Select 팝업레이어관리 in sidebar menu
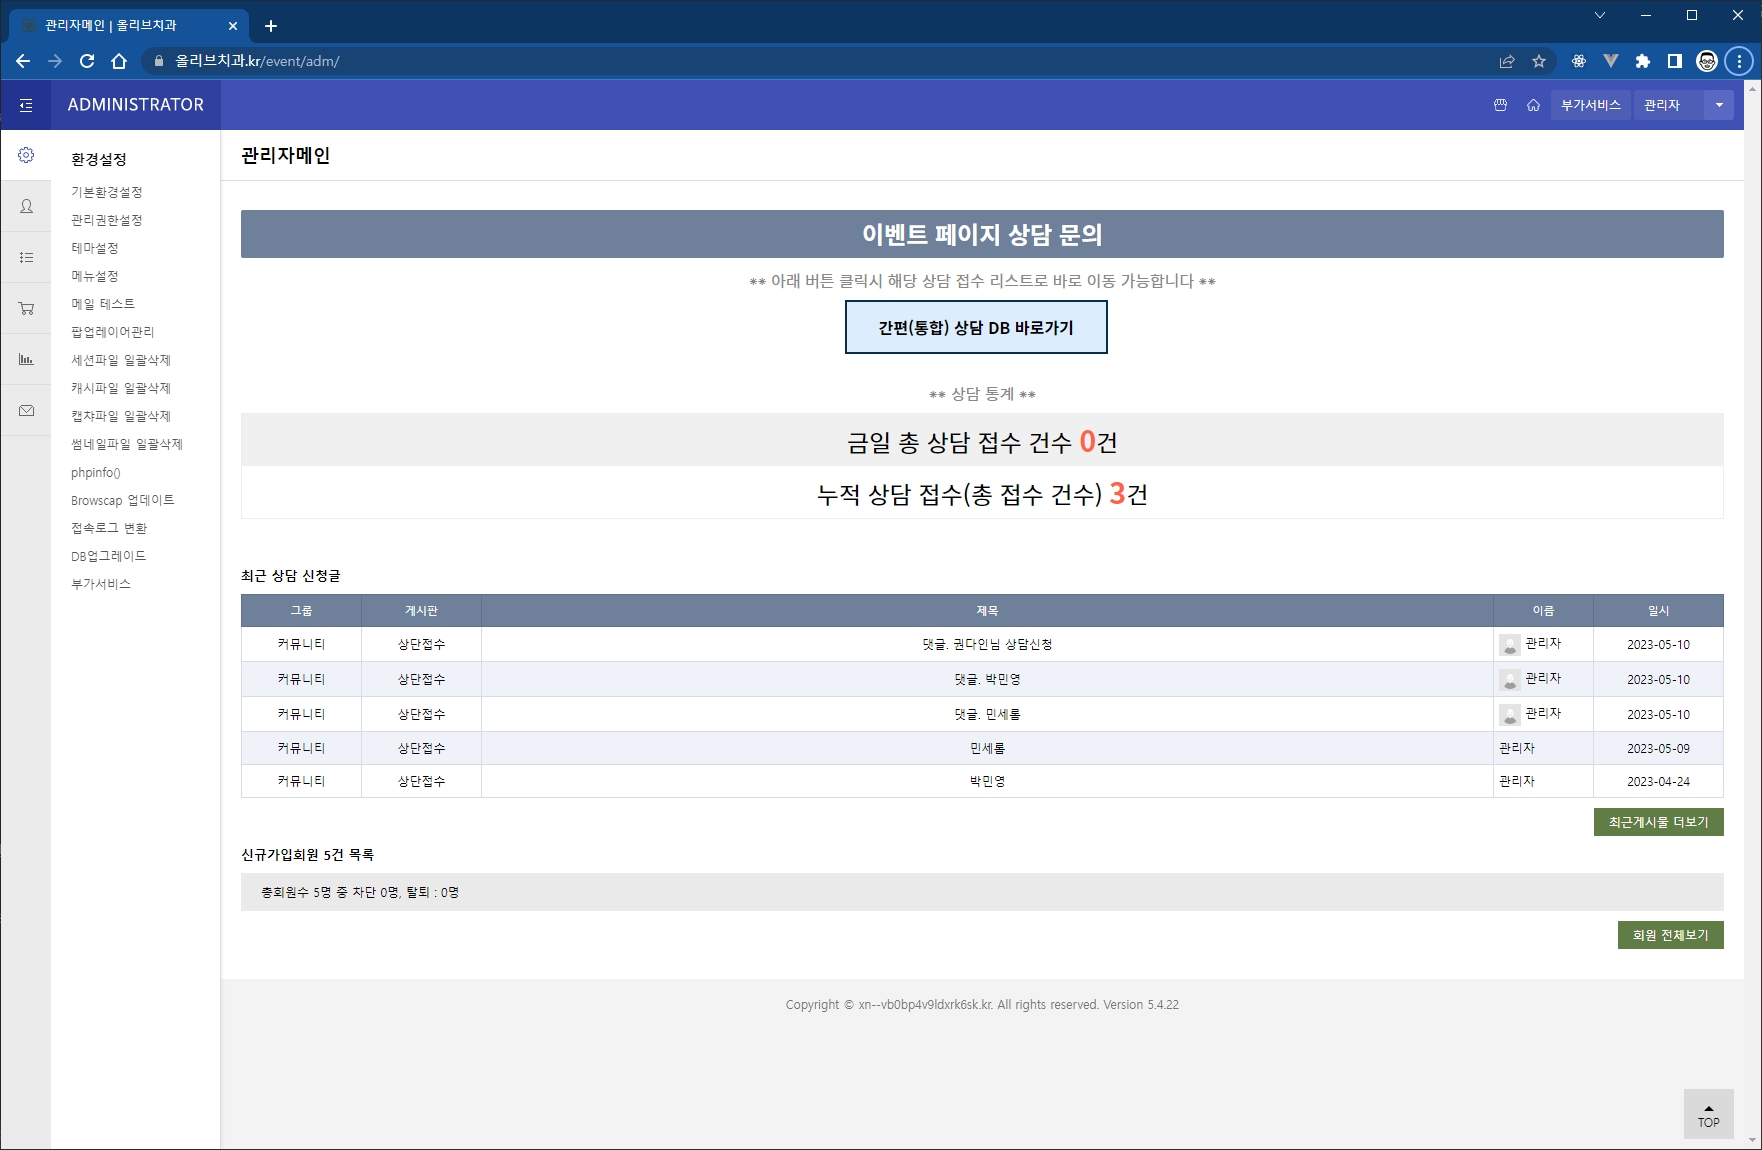This screenshot has height=1150, width=1762. coord(113,332)
